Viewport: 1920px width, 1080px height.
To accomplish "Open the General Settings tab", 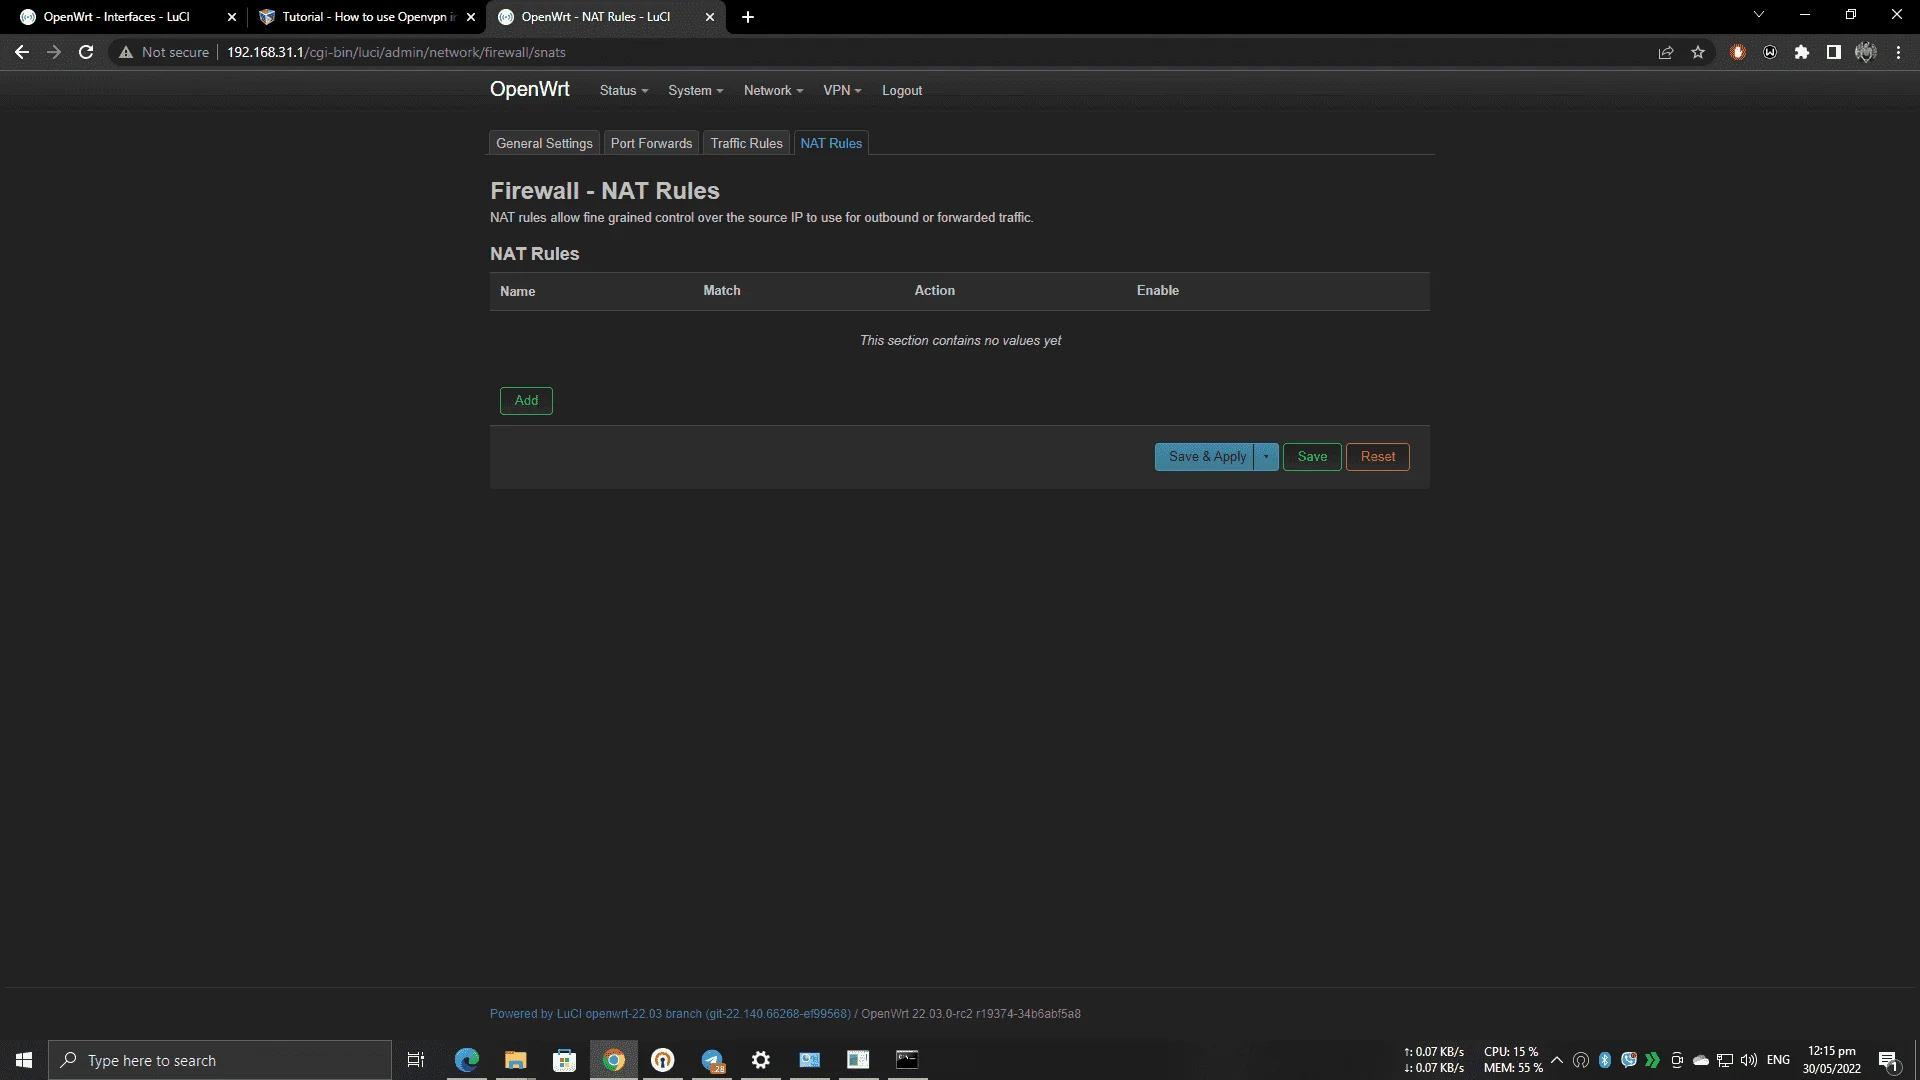I will (544, 143).
